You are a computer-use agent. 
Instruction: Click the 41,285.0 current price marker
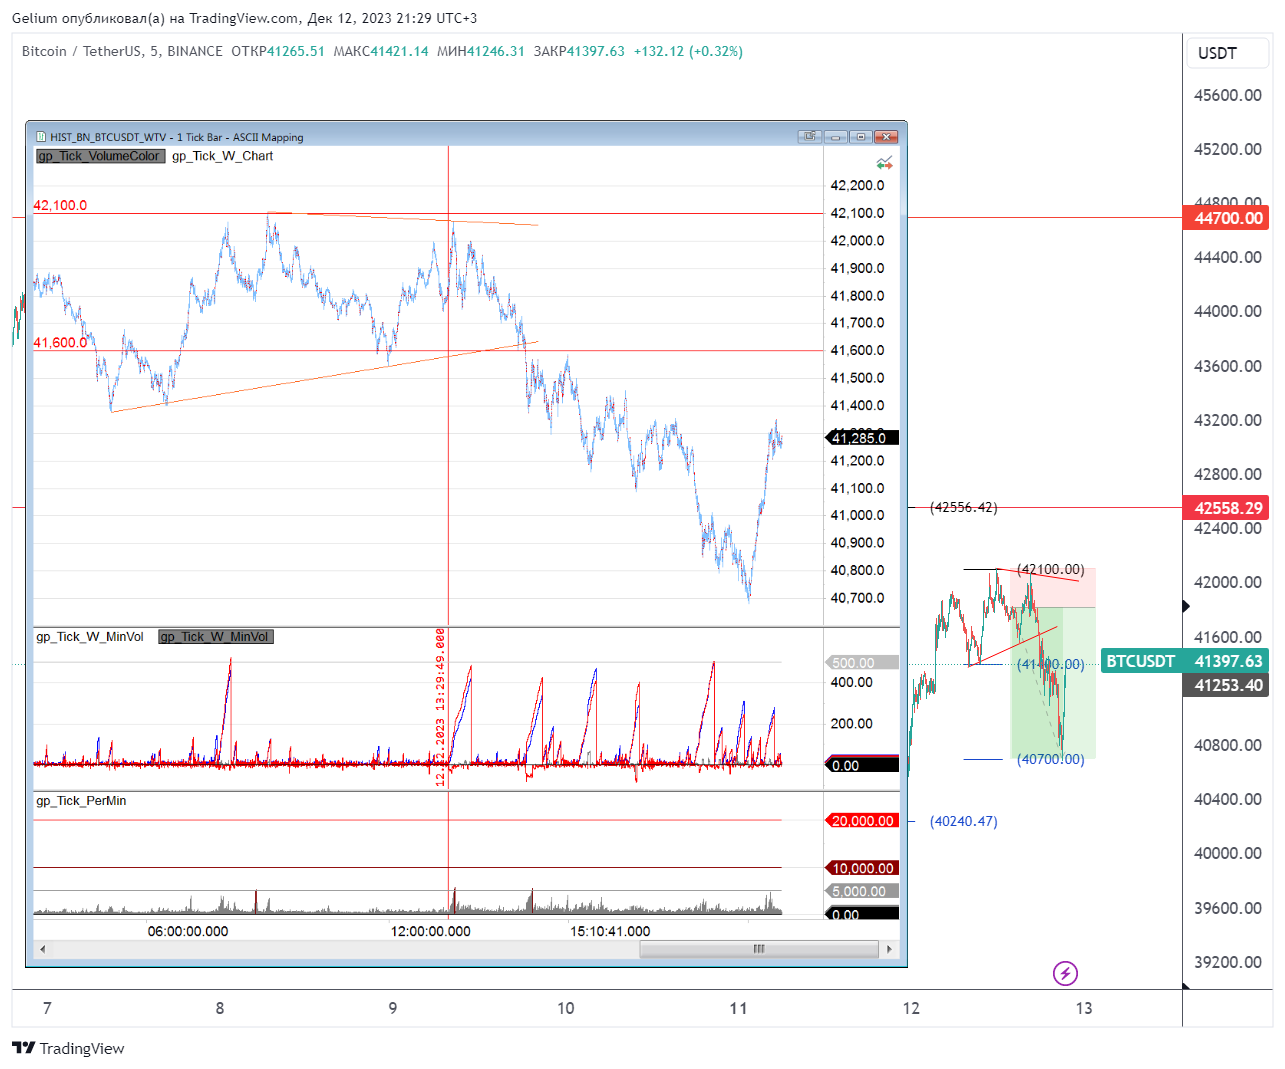tap(861, 438)
